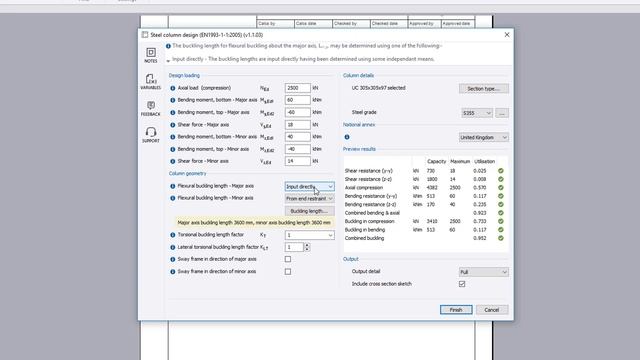Click the yellow buckling length summary note
This screenshot has height=360, width=640.
(x=254, y=223)
